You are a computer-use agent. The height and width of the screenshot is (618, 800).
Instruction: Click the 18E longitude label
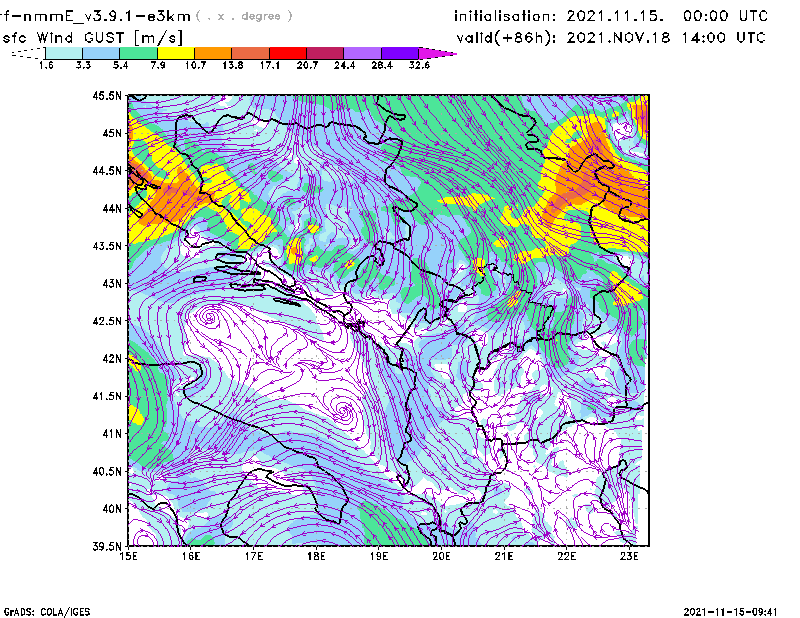[316, 556]
